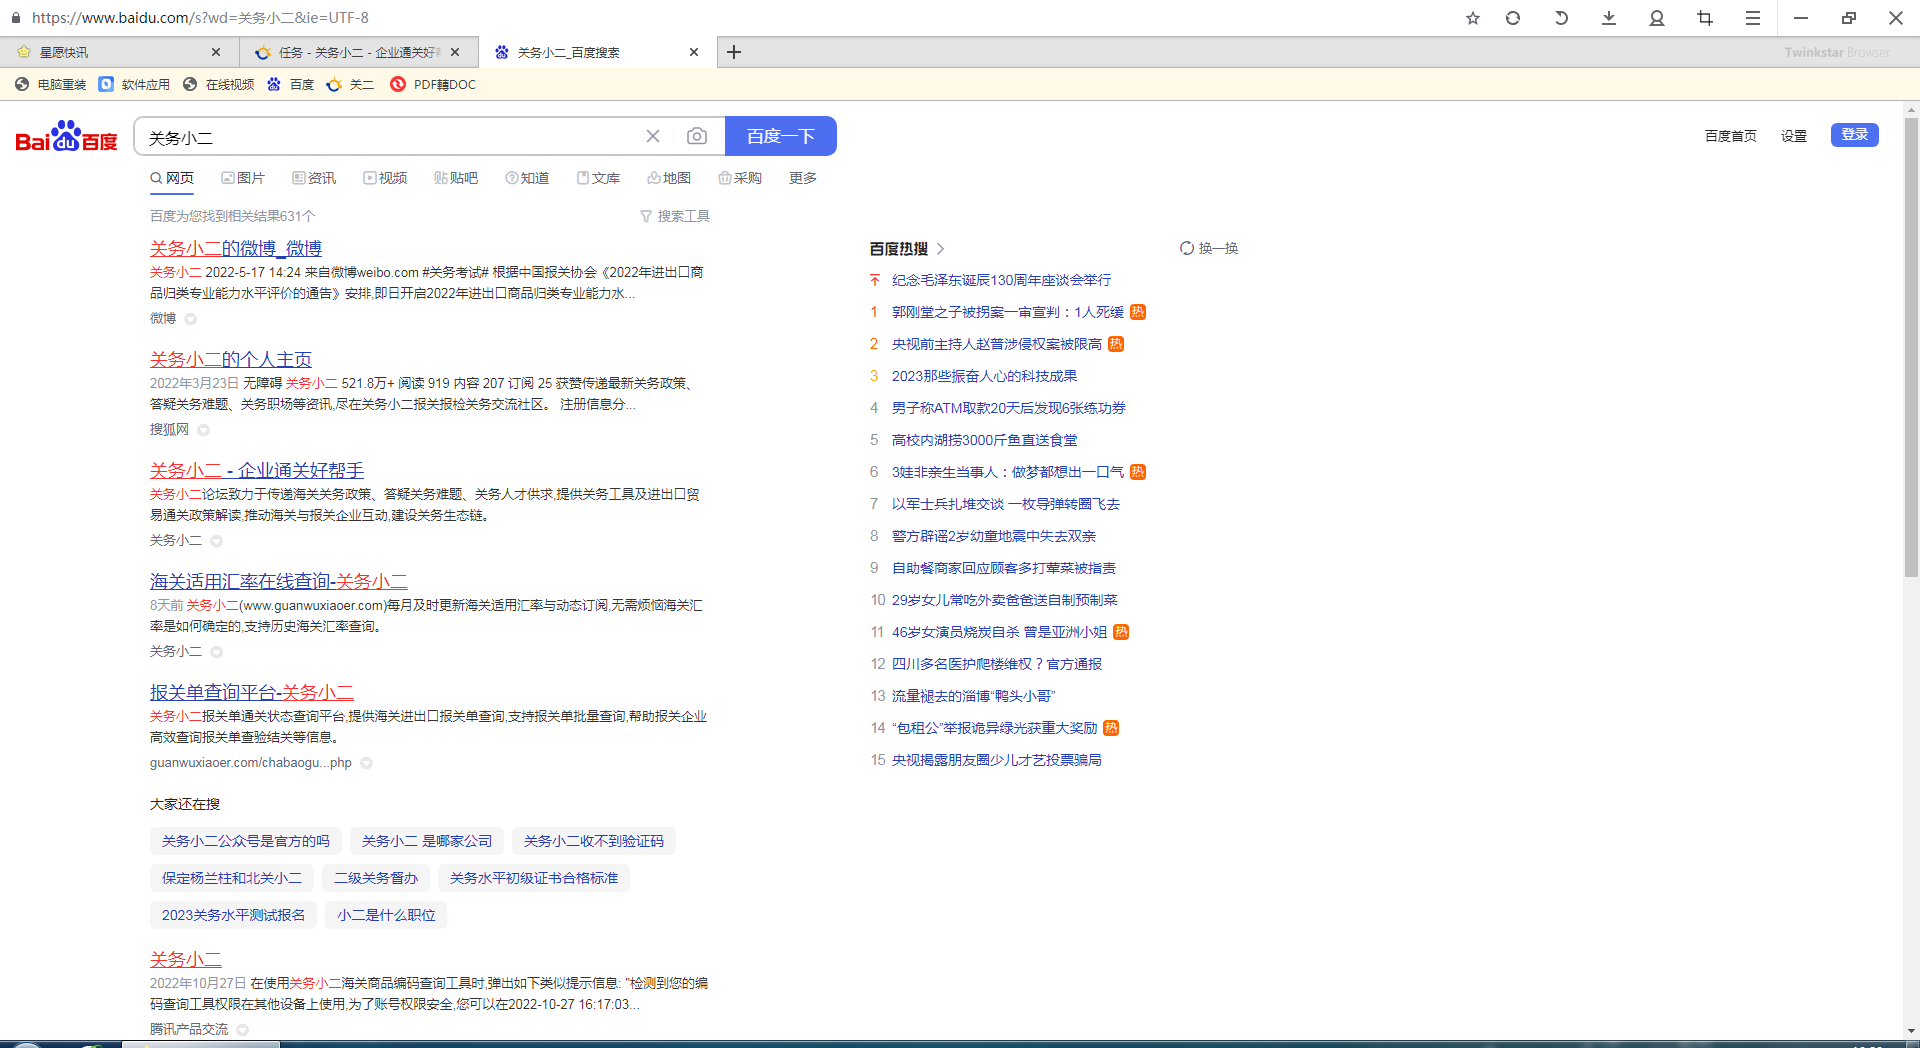Screen dimensions: 1920x1048
Task: Close the 关务小二_百度搜索 tab
Action: coord(694,52)
